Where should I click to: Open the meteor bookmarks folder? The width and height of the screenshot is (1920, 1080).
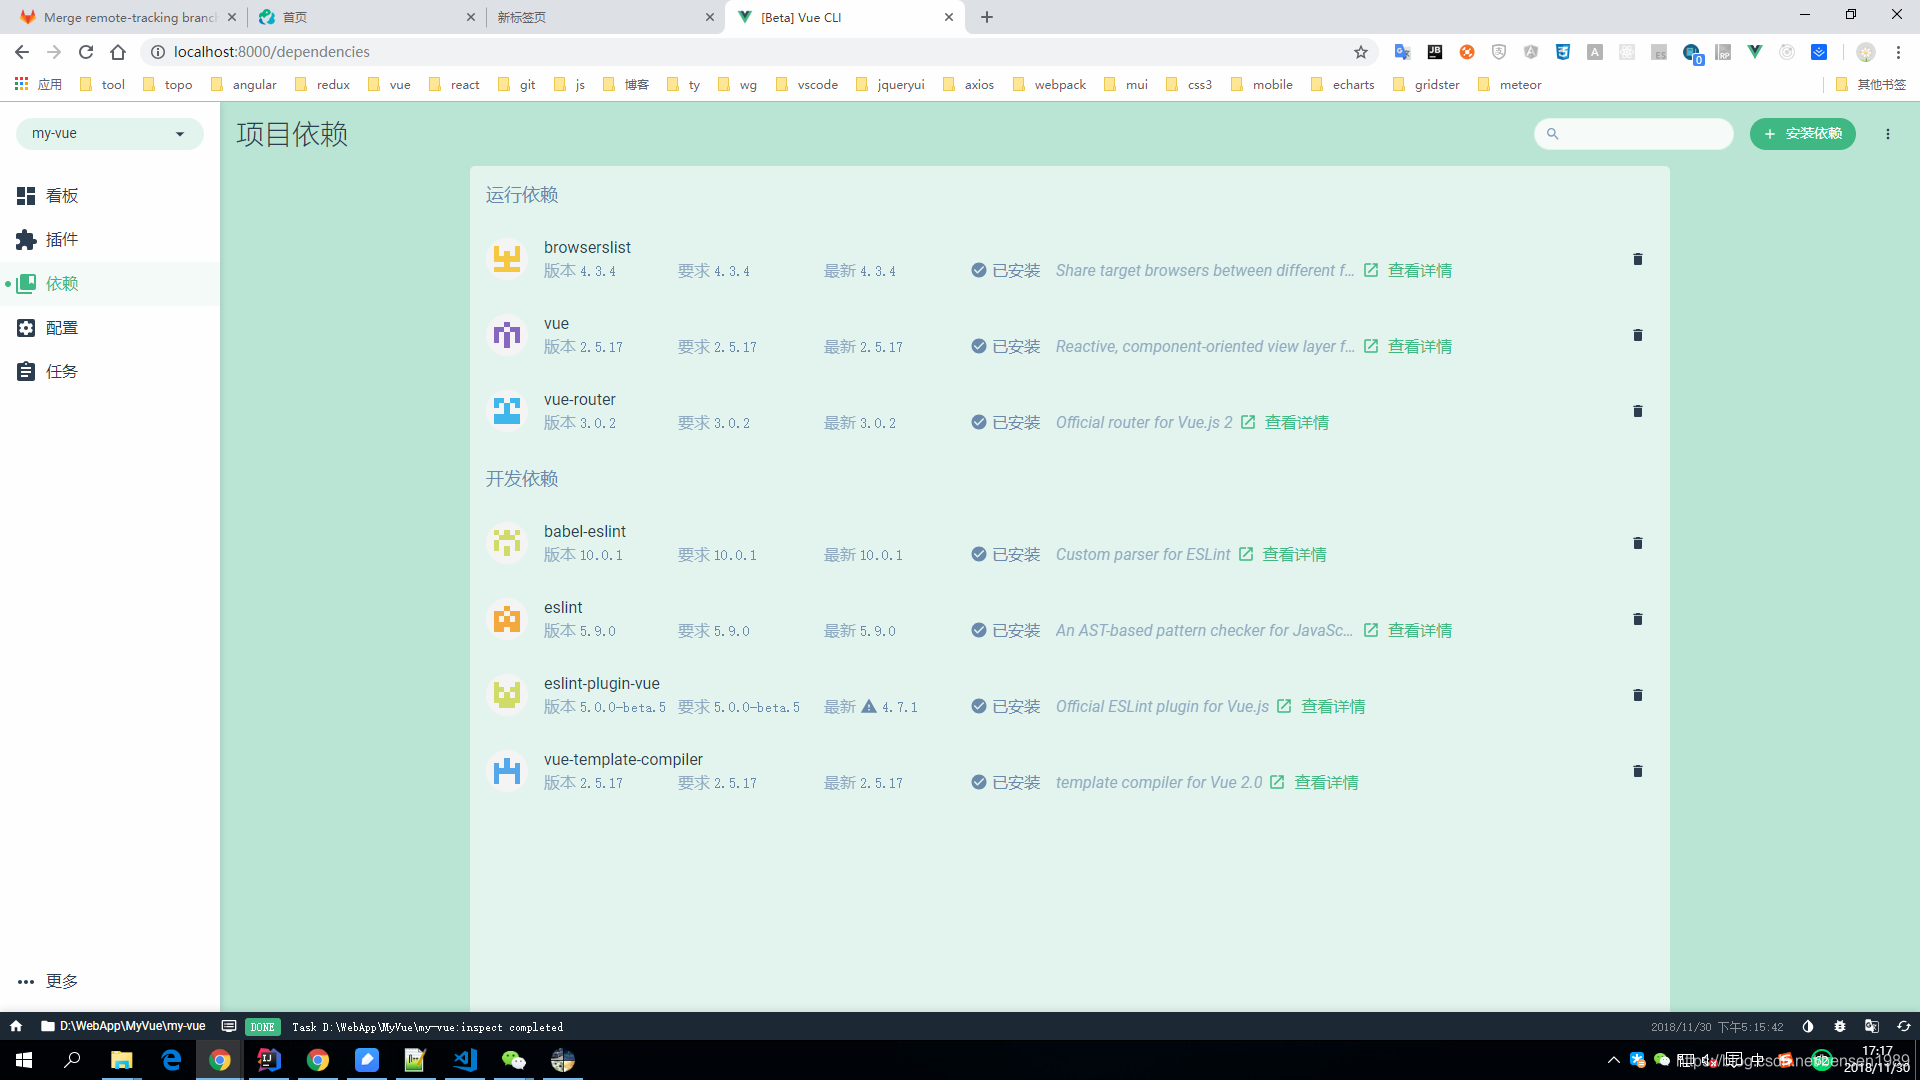click(1510, 85)
